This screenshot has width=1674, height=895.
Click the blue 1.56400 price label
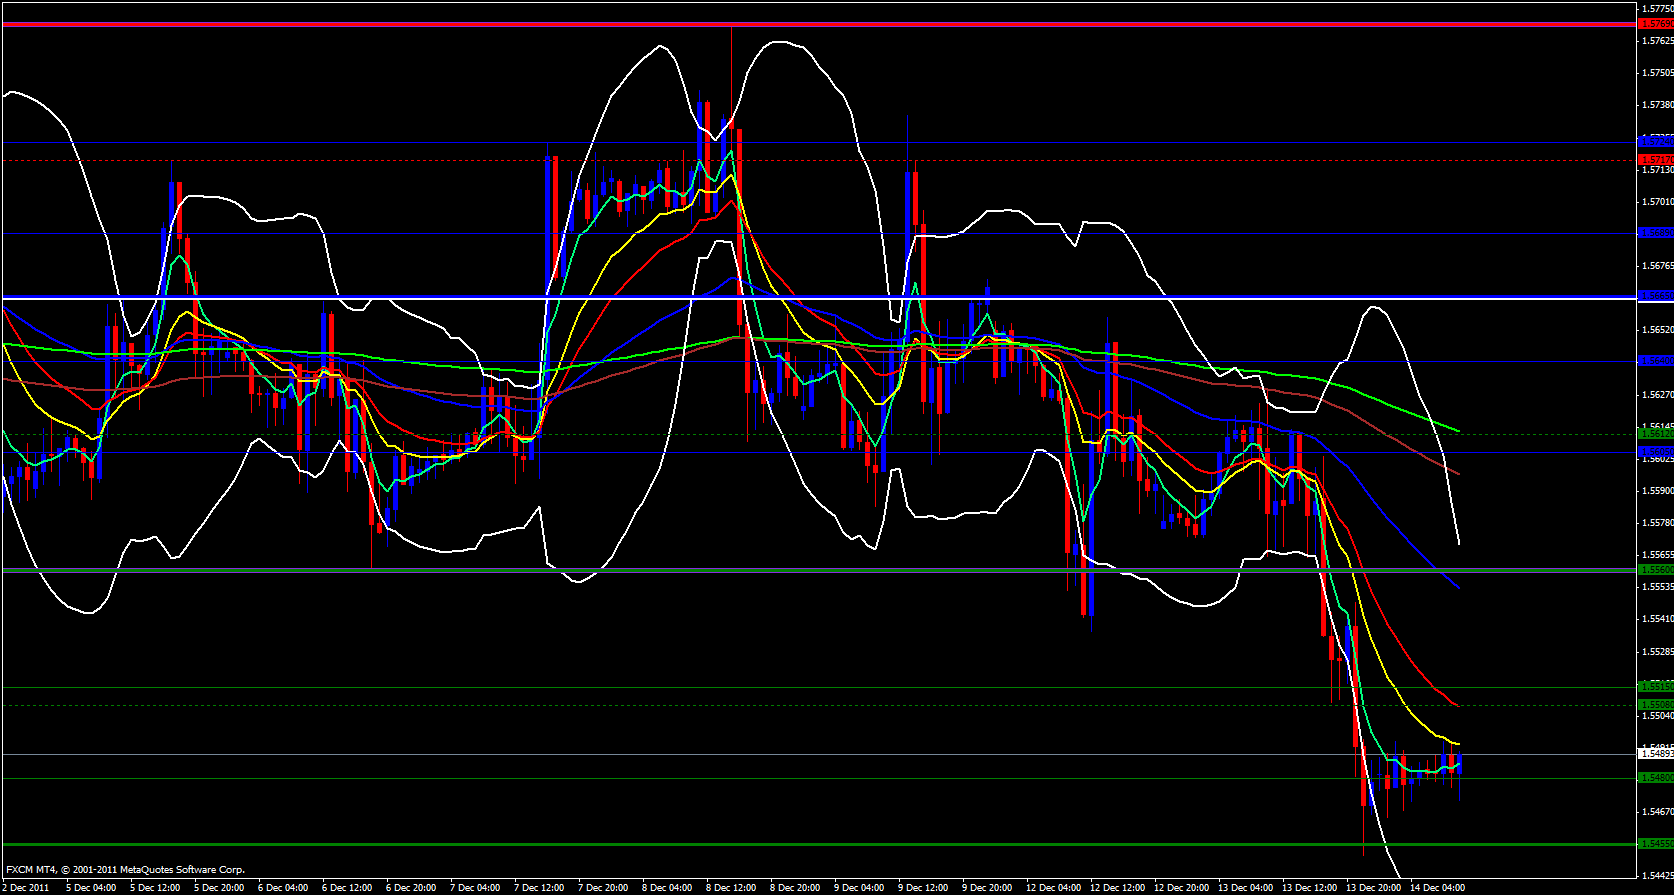coord(1655,361)
